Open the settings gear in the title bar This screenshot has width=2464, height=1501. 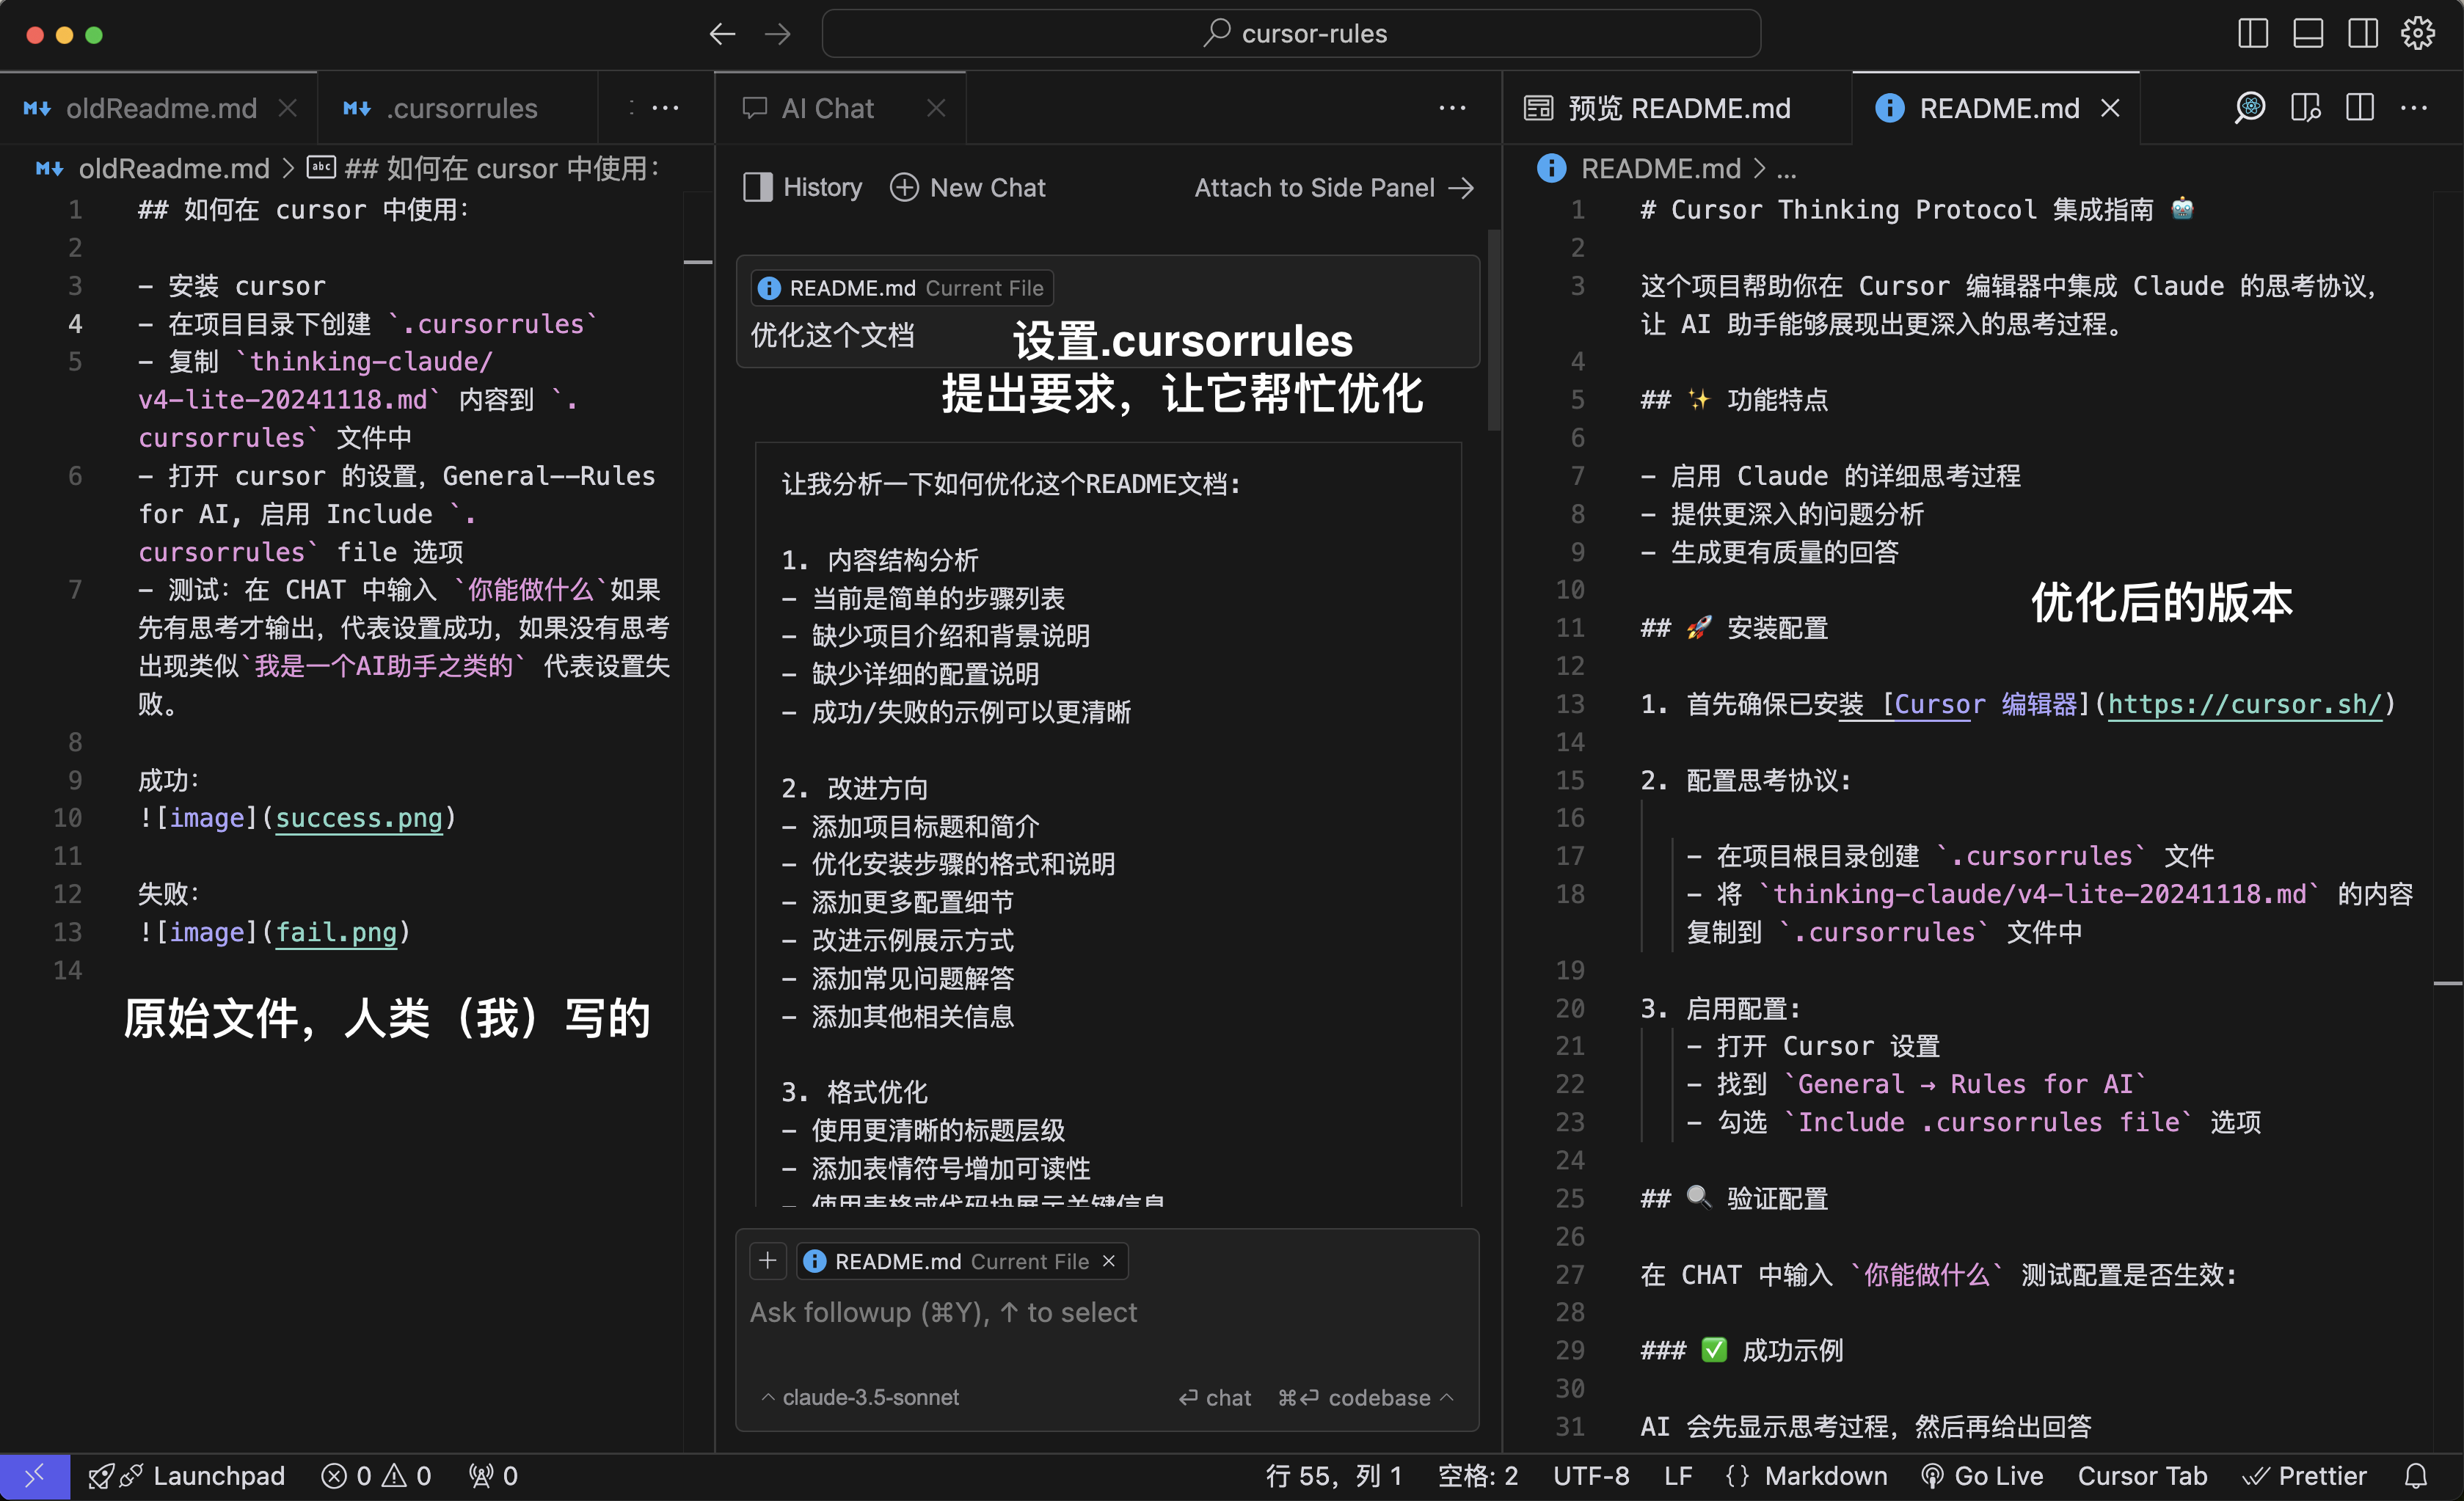tap(2418, 34)
